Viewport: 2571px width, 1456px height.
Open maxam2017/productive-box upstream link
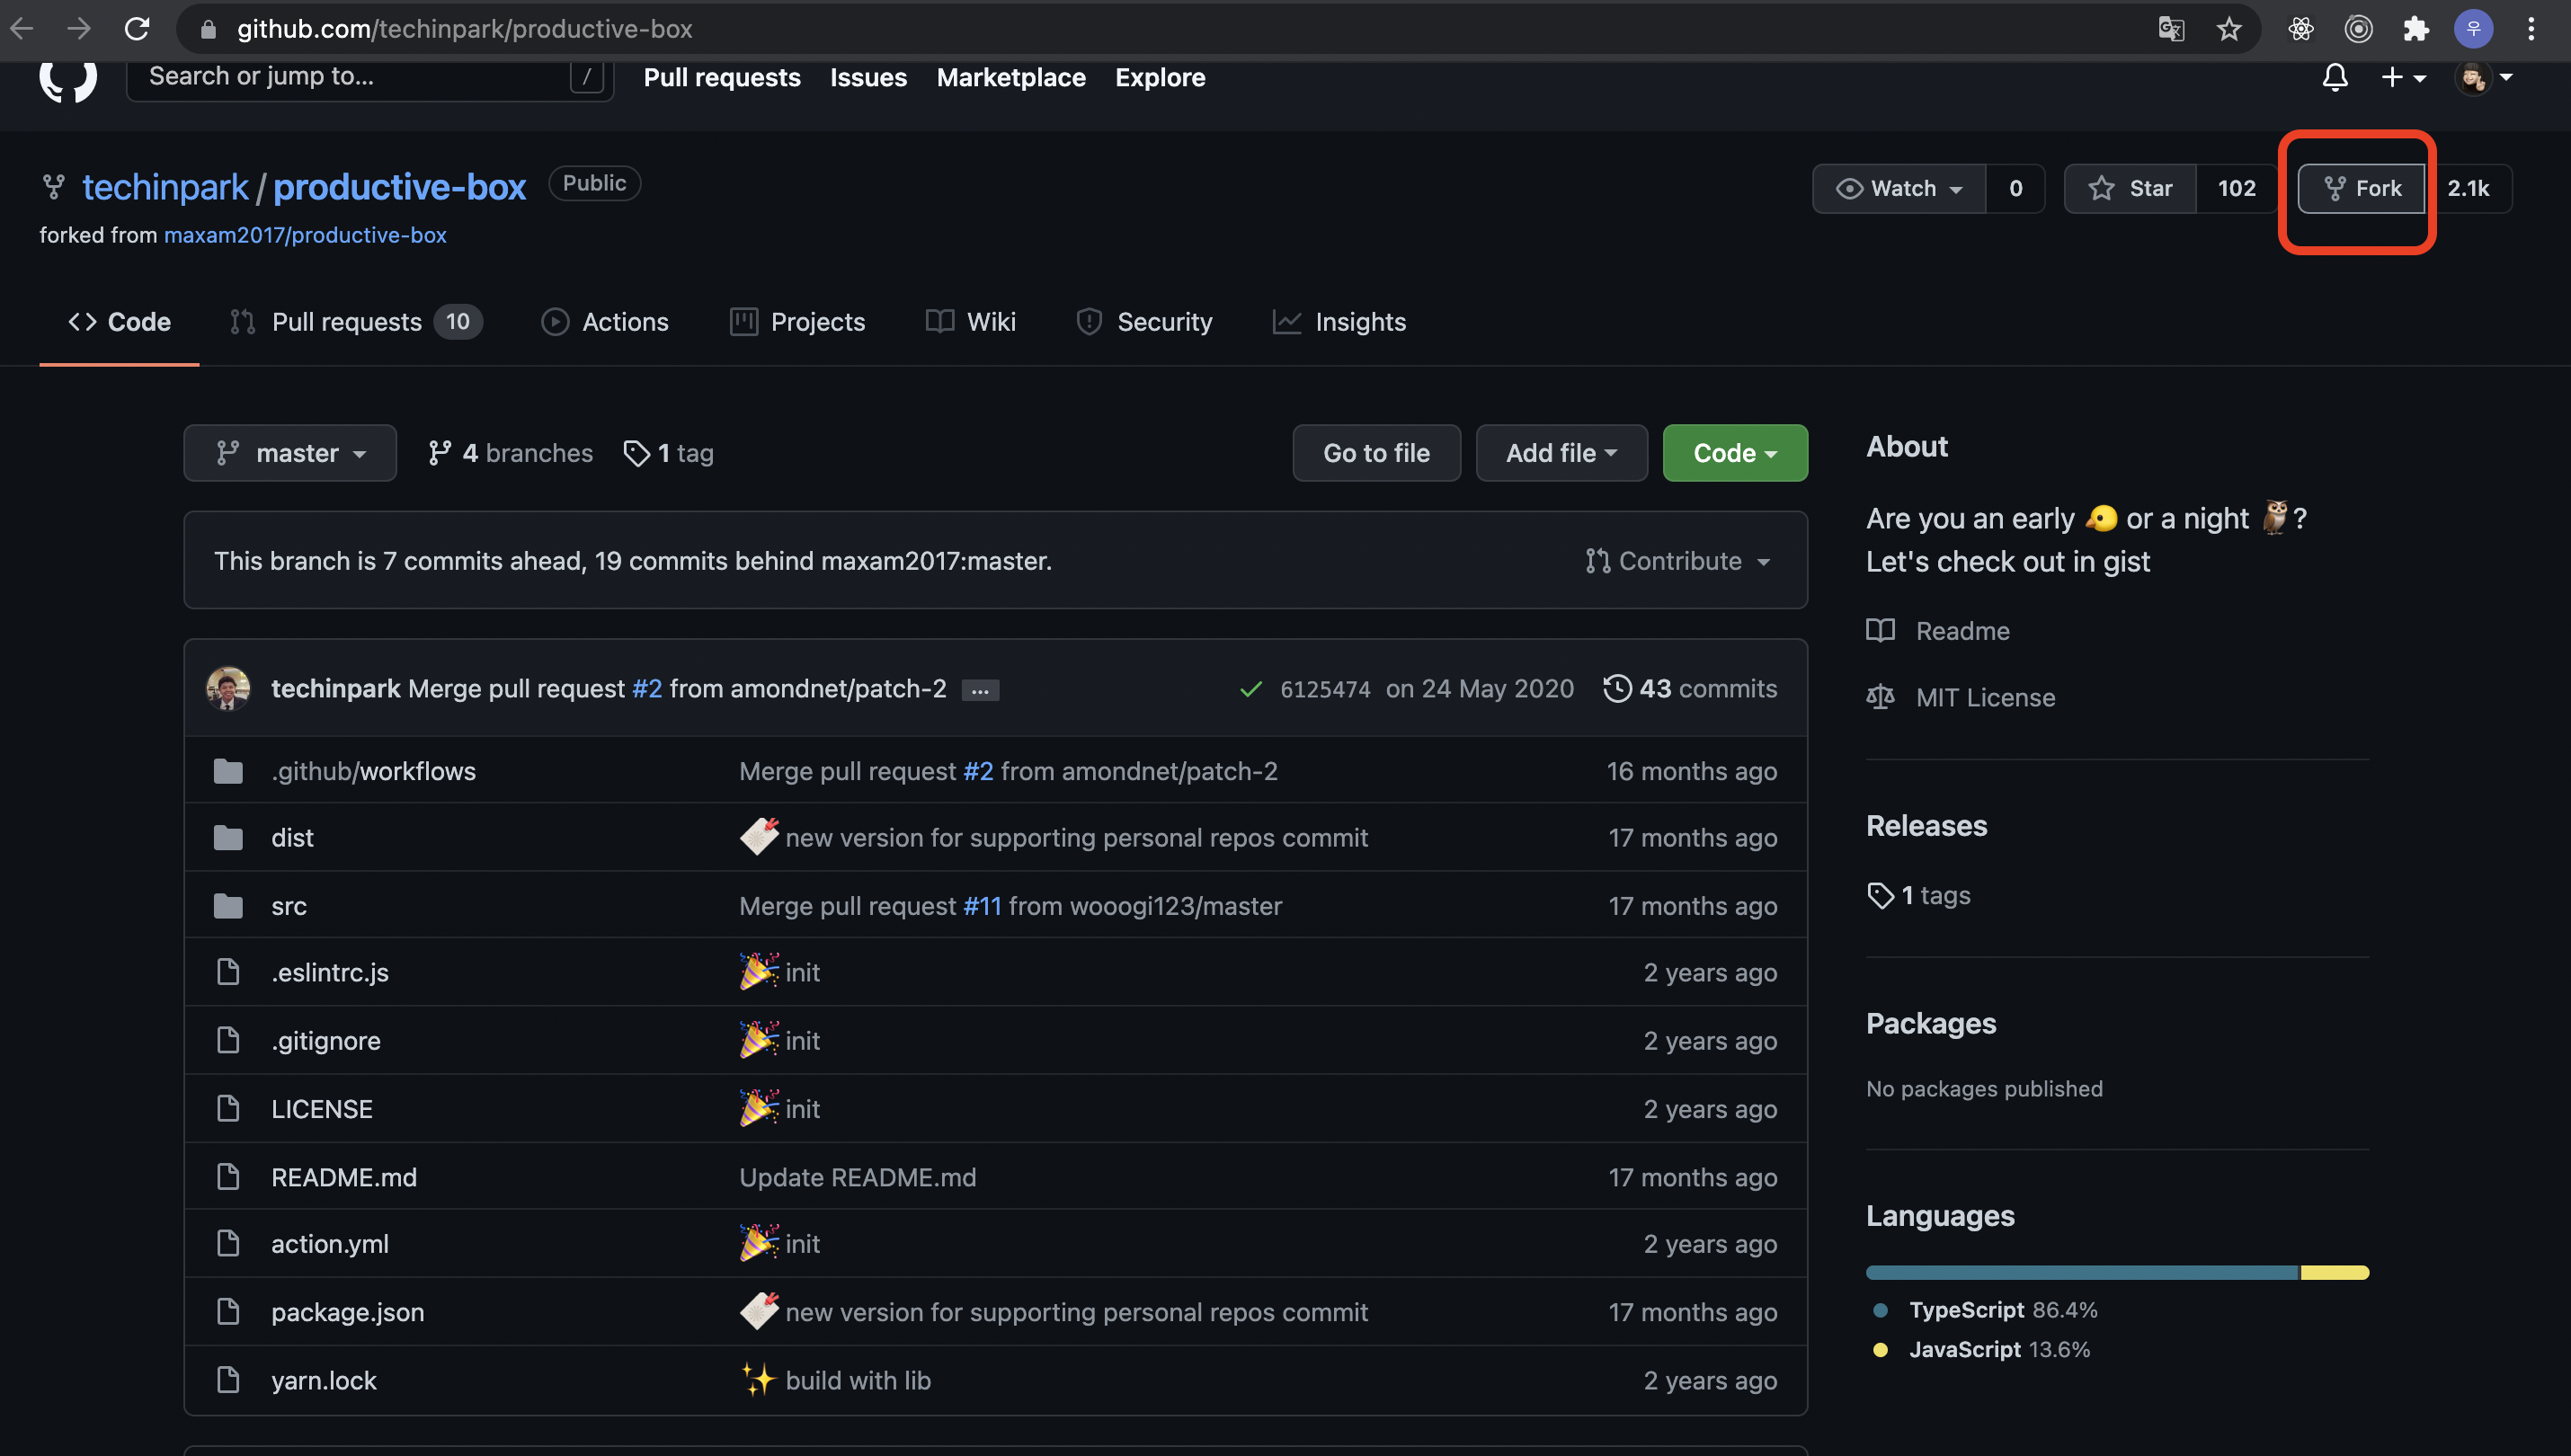(305, 235)
